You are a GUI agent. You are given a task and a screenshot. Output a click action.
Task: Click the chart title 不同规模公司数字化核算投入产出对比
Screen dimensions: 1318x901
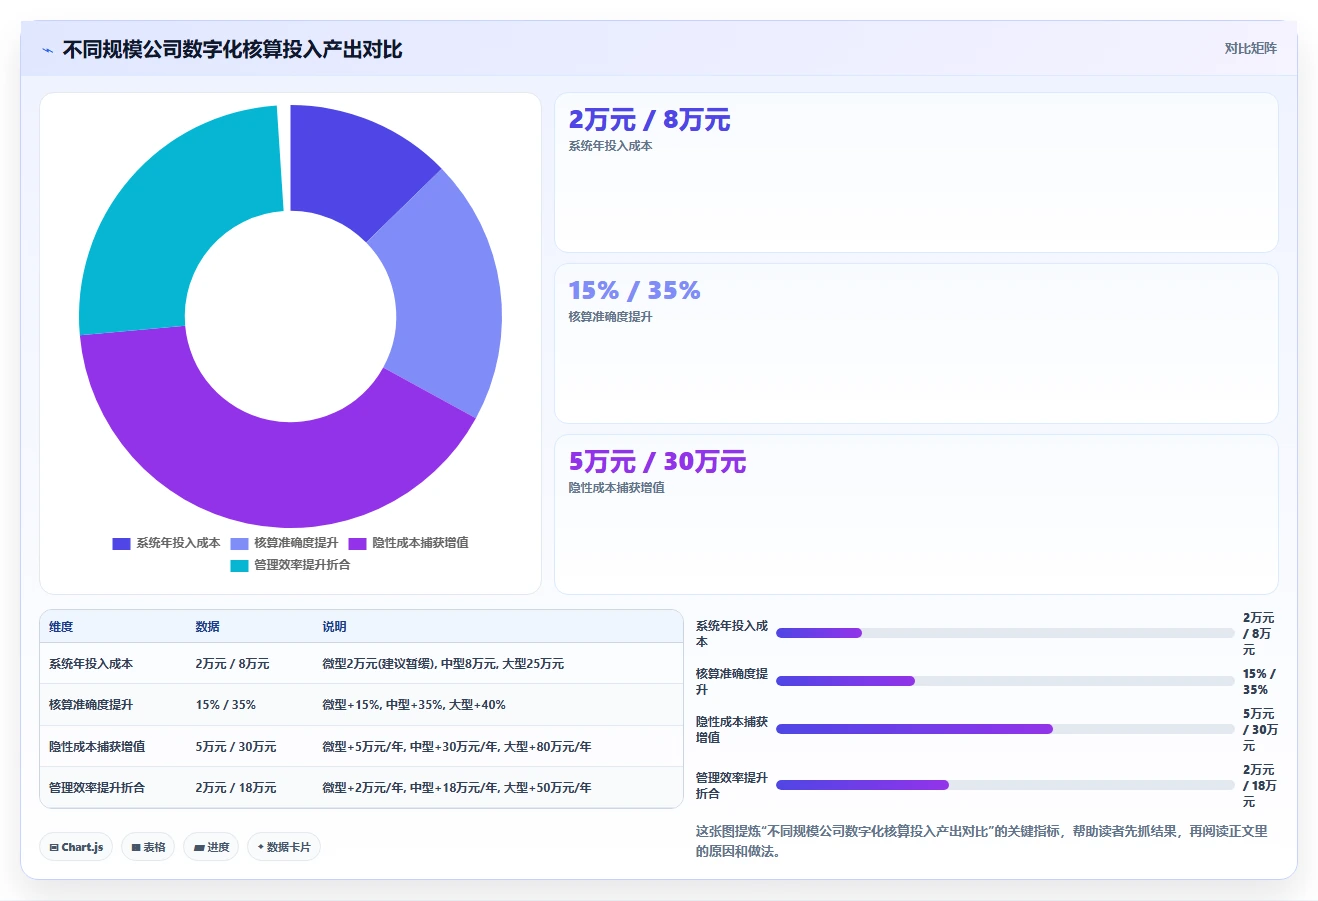pyautogui.click(x=232, y=50)
